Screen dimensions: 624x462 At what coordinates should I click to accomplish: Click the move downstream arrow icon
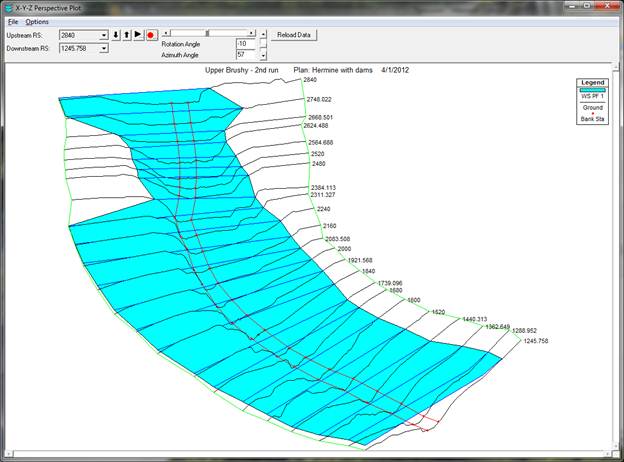pos(116,35)
